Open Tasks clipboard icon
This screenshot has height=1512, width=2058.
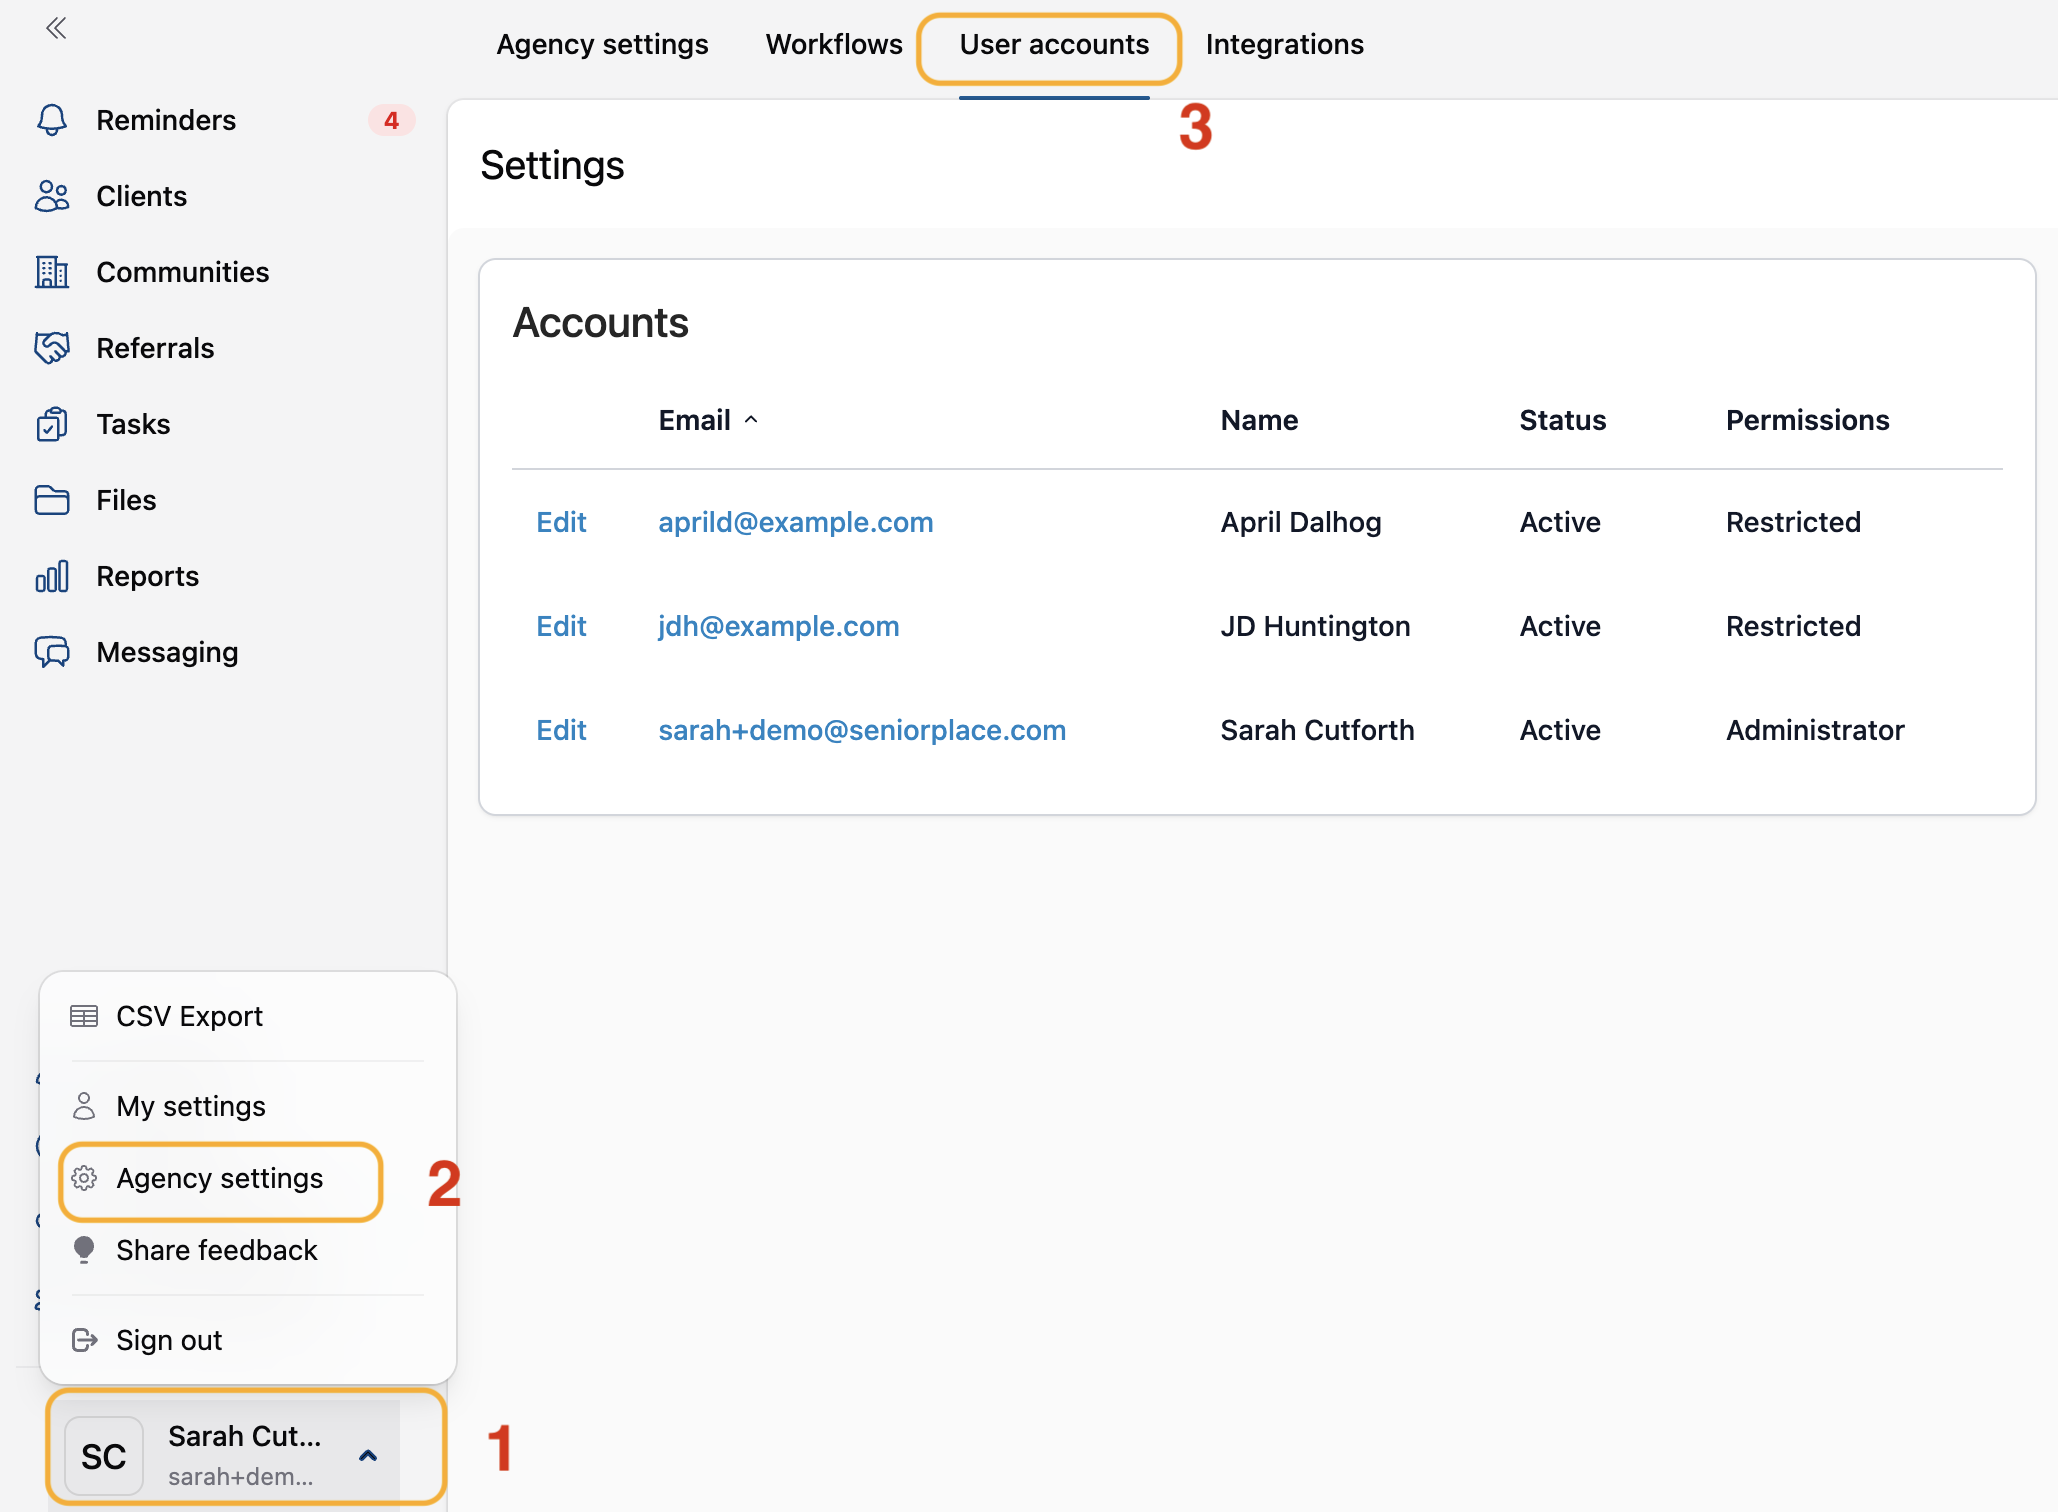click(52, 424)
